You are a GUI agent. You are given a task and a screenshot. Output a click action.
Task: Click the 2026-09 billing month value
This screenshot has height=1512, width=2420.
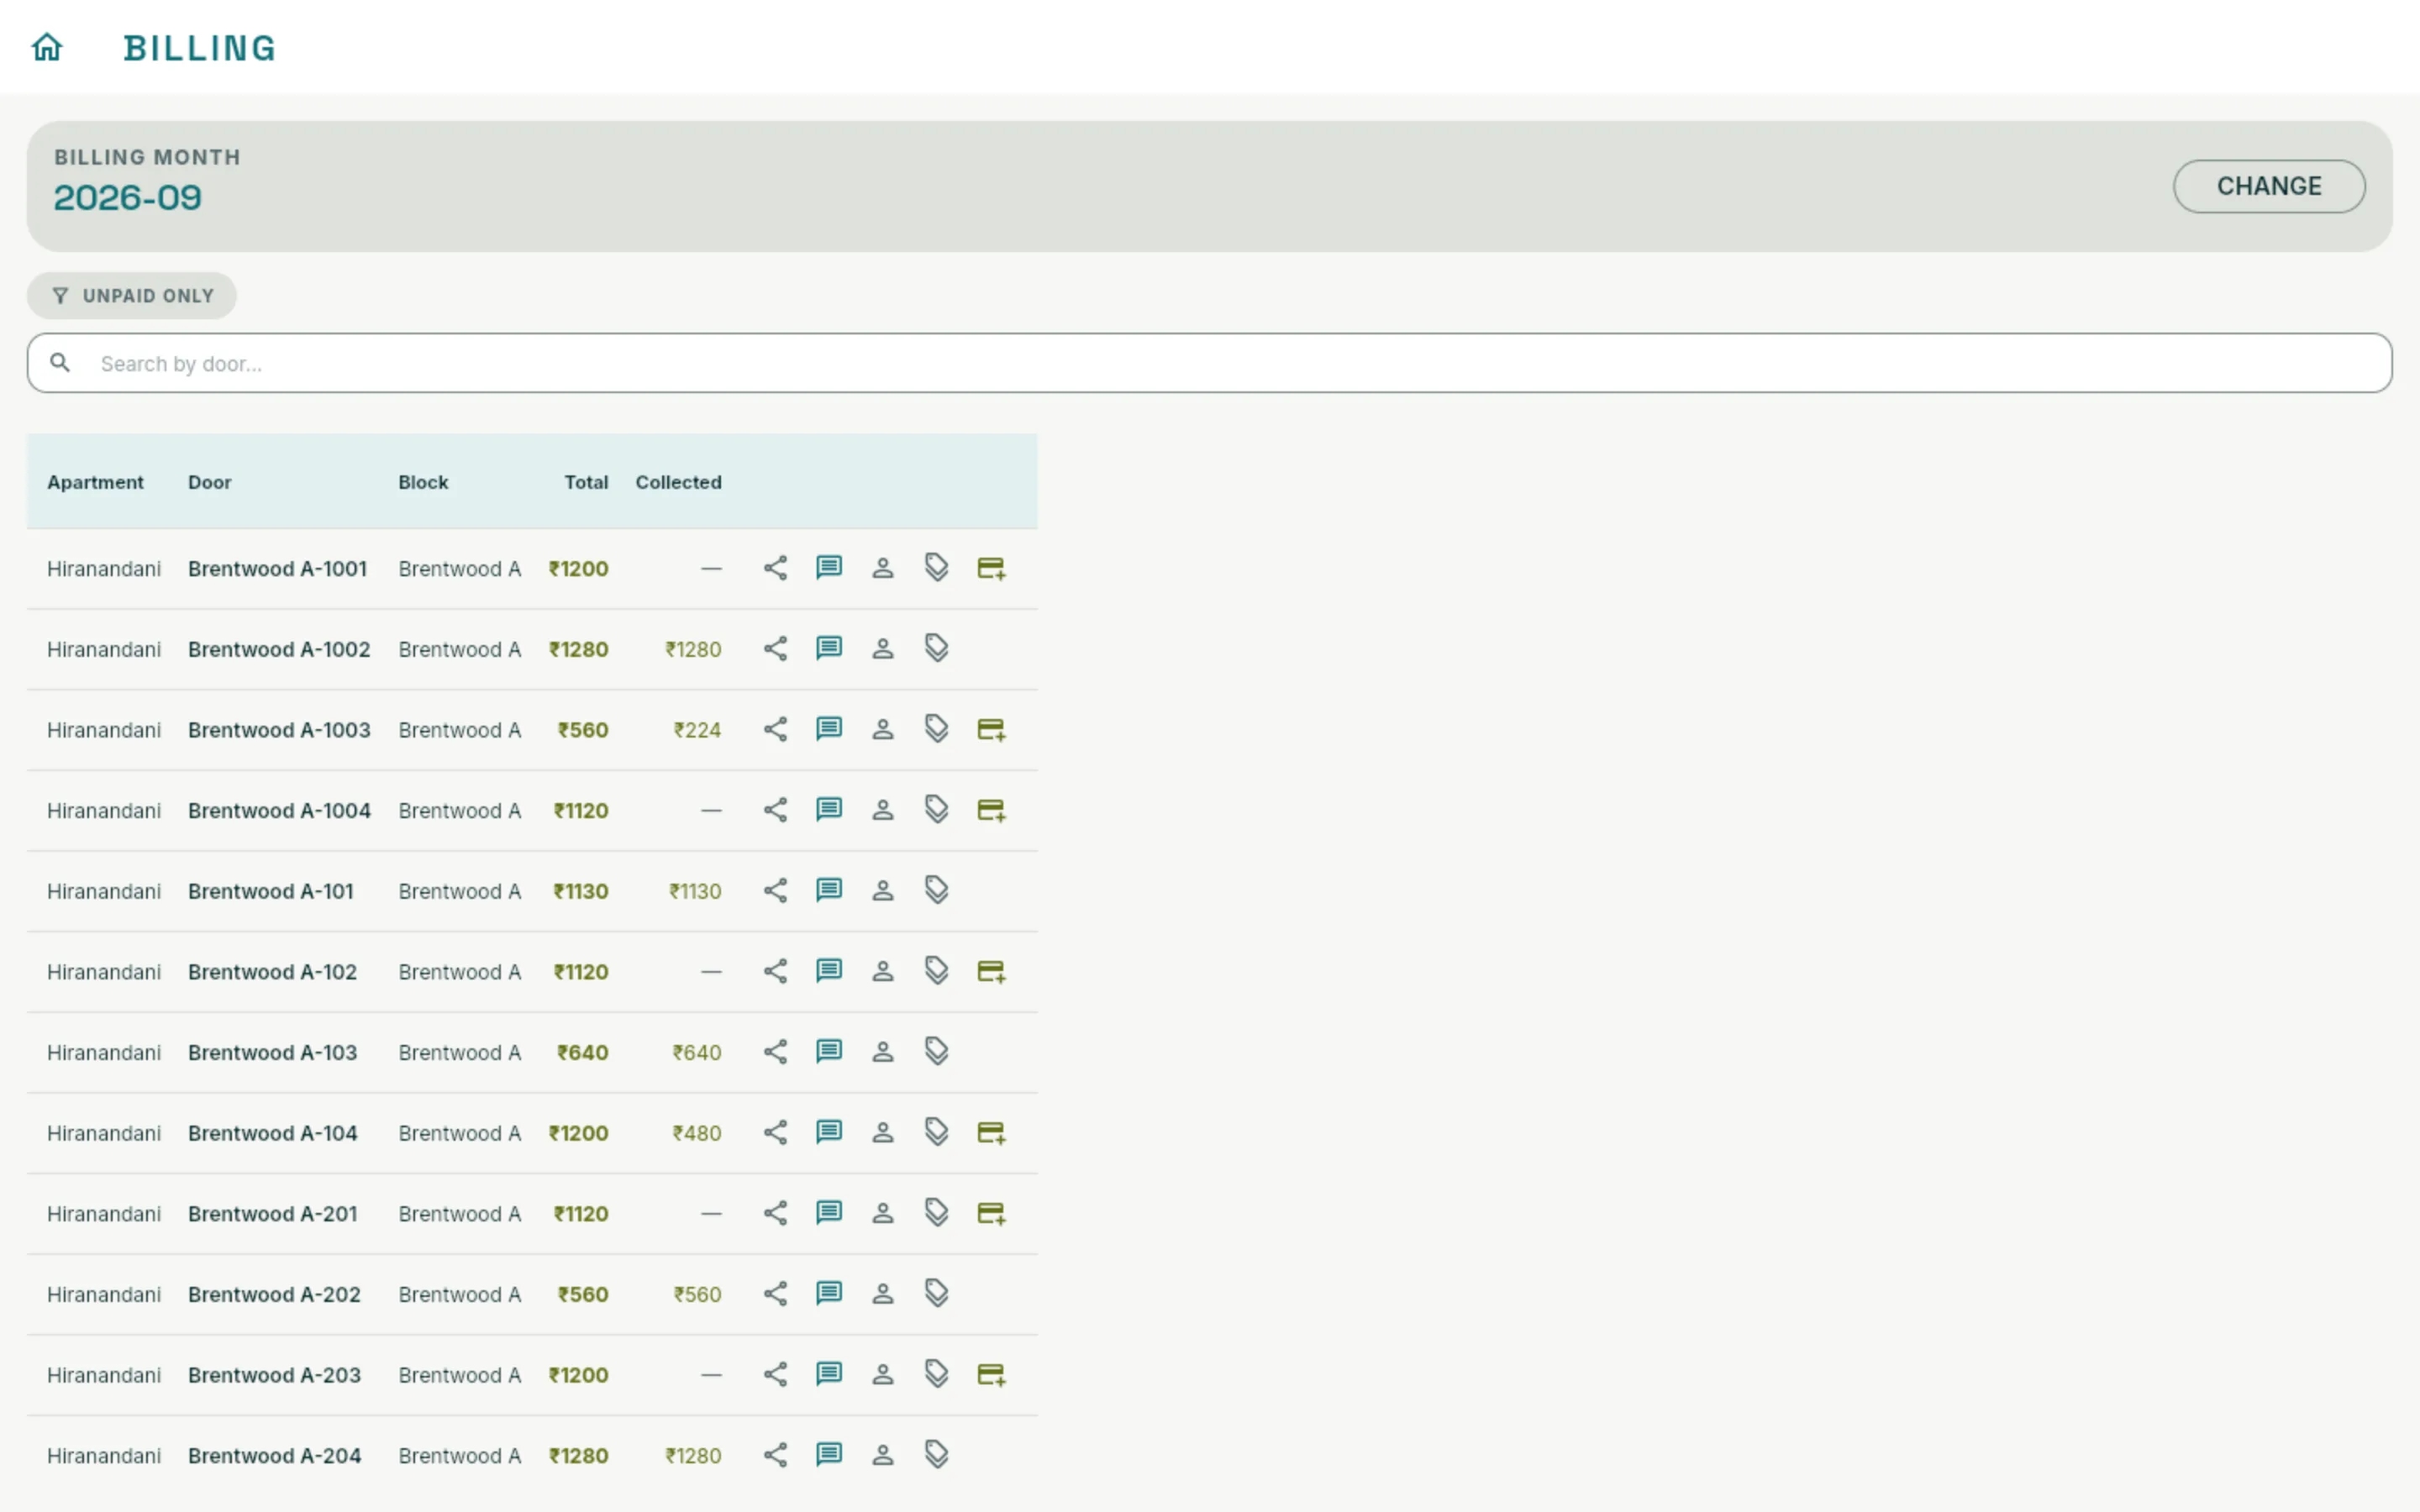127,198
